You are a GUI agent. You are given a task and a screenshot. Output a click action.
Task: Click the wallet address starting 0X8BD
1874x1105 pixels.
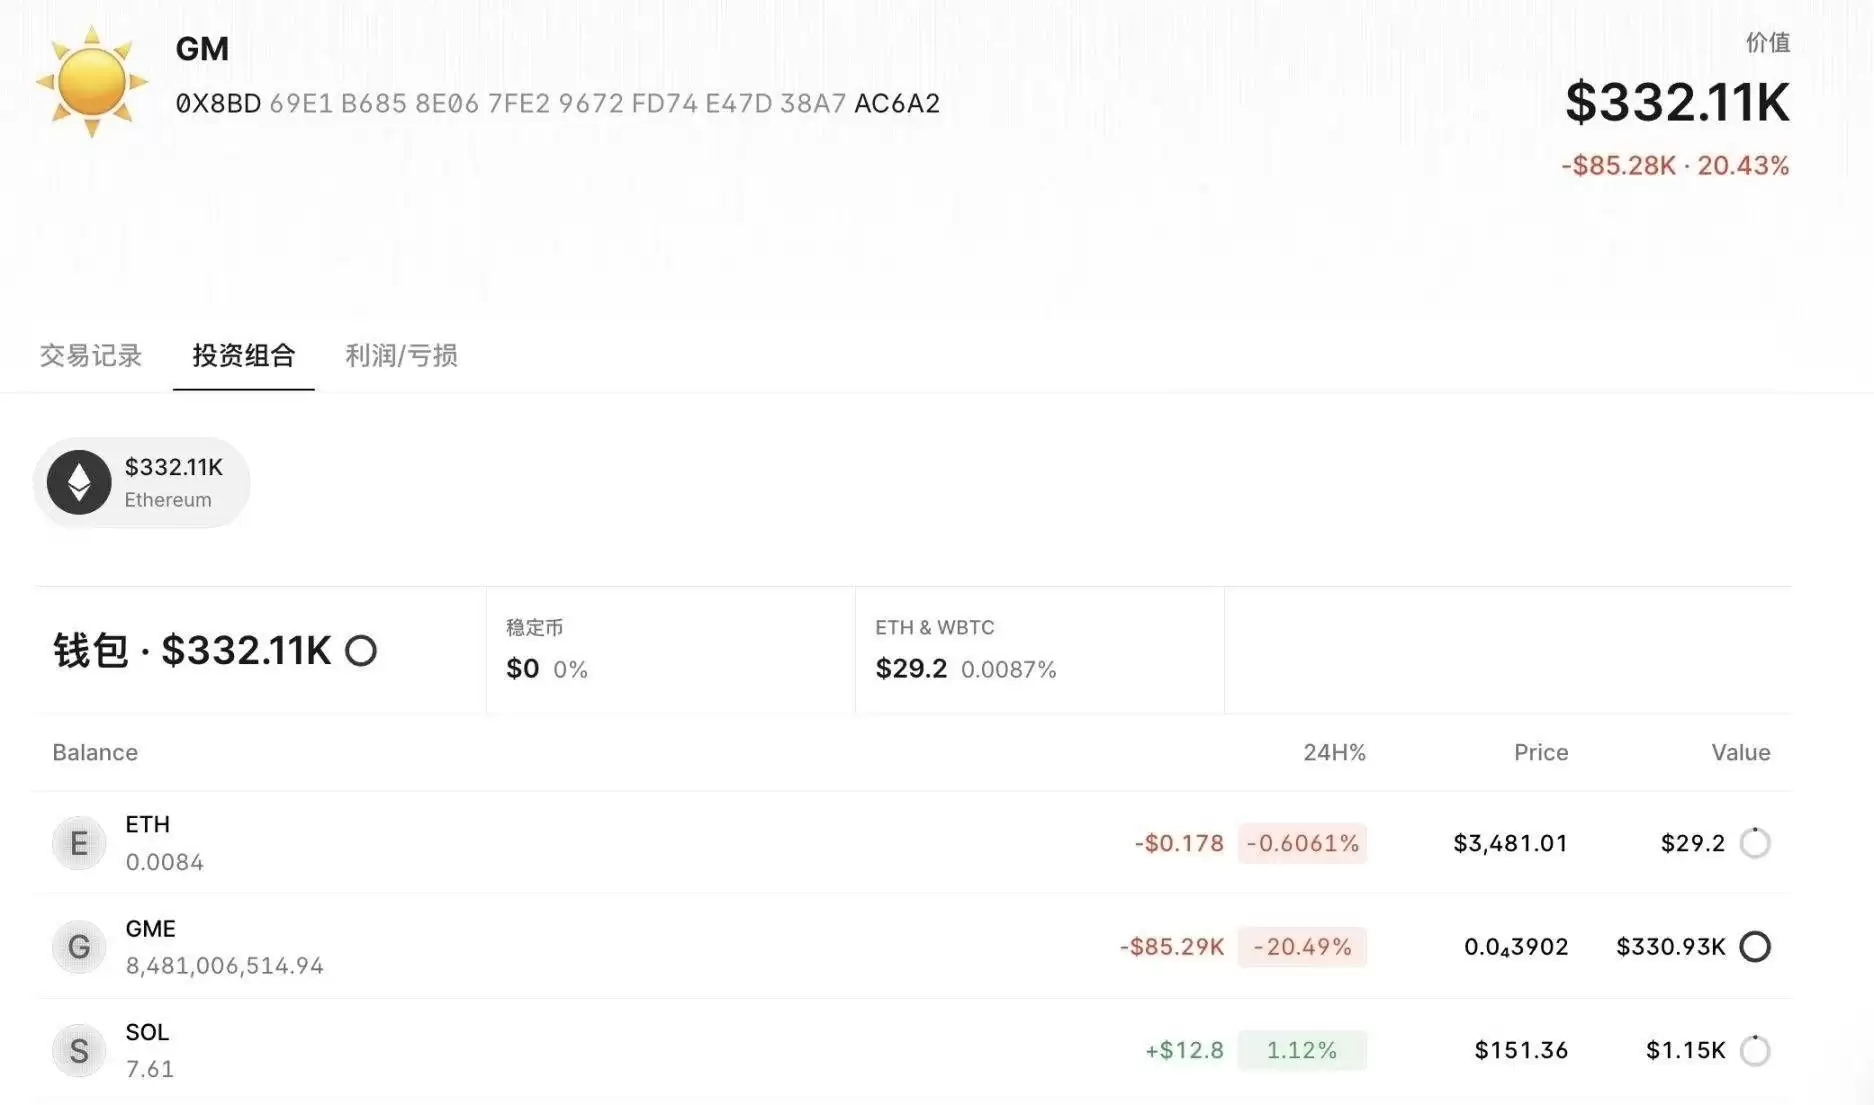[557, 104]
